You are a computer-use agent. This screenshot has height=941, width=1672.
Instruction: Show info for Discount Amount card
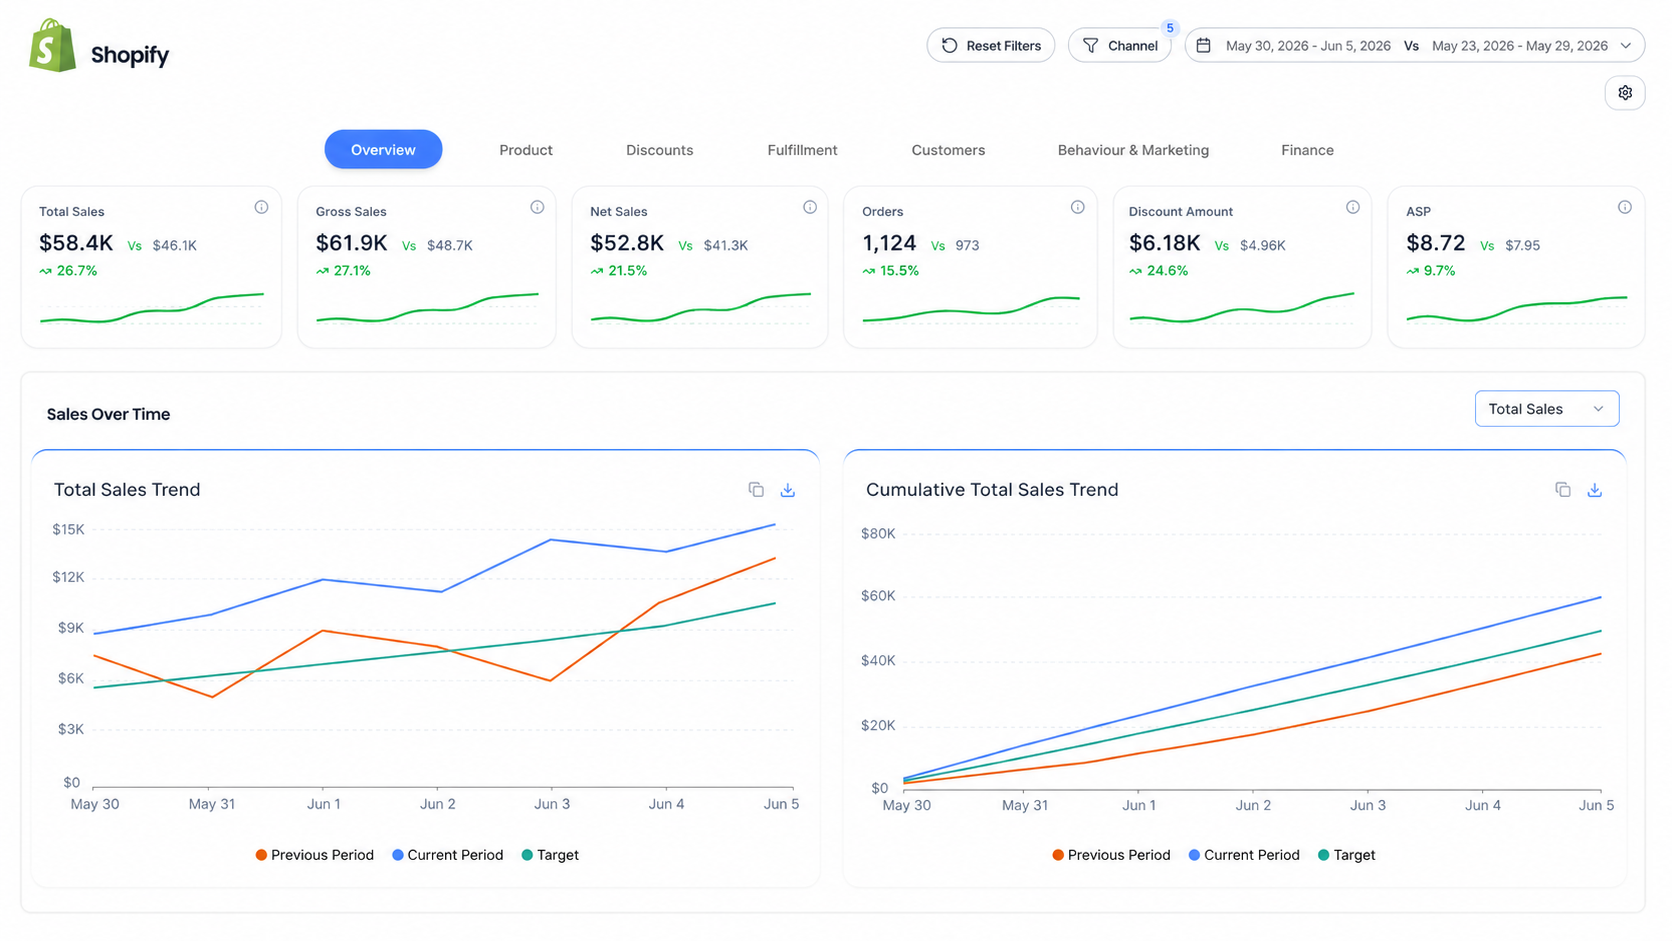click(1352, 207)
